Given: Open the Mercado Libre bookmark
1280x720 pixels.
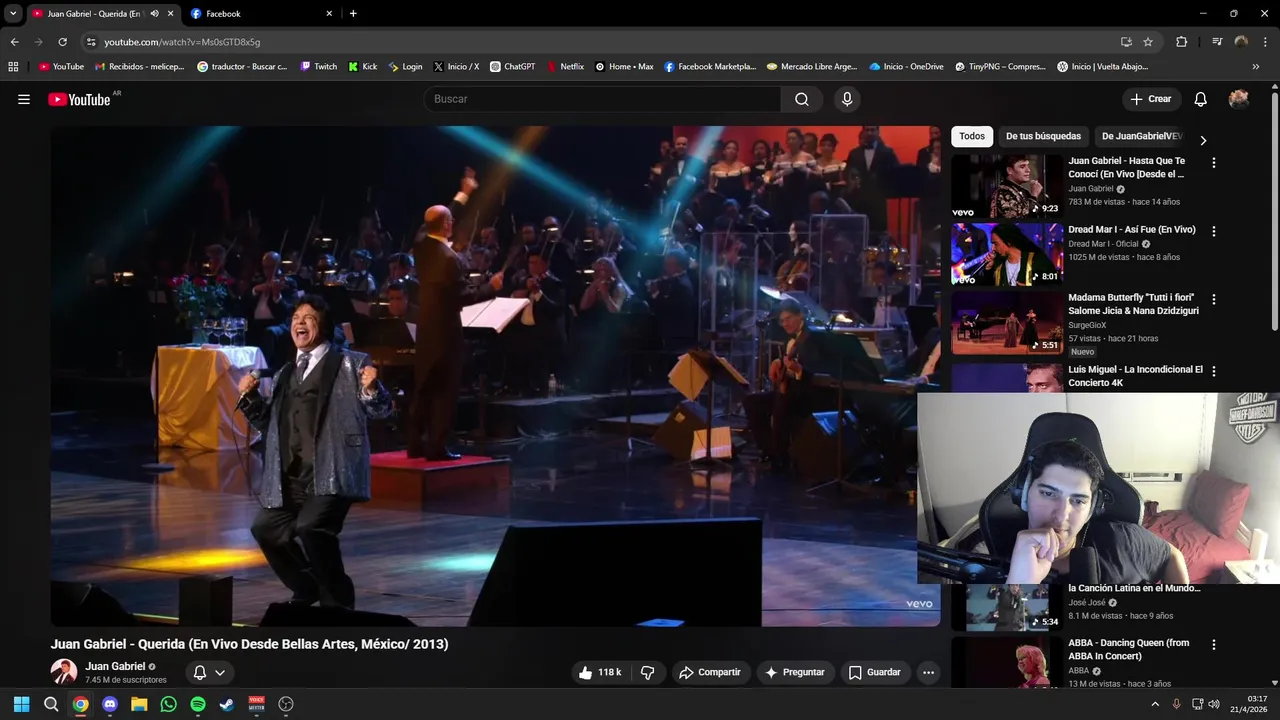Looking at the screenshot, I should (811, 67).
